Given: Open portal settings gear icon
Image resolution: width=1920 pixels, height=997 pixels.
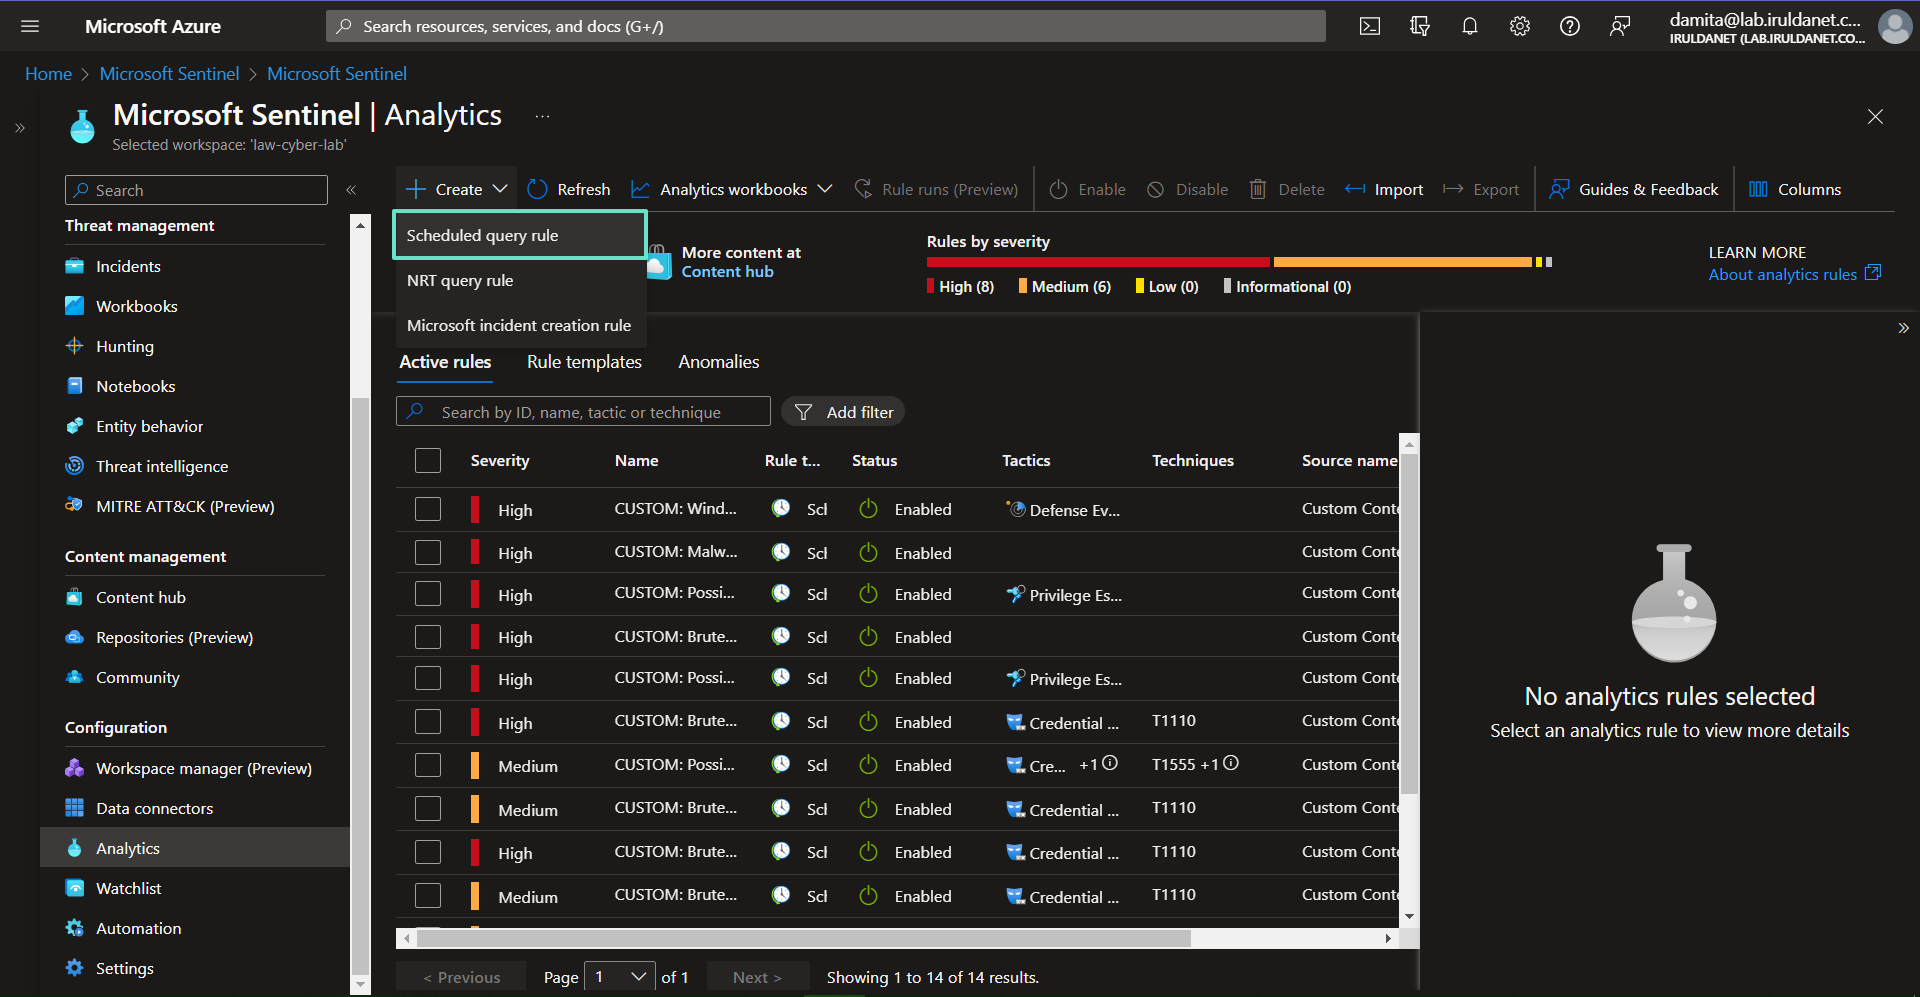Looking at the screenshot, I should [x=1520, y=26].
